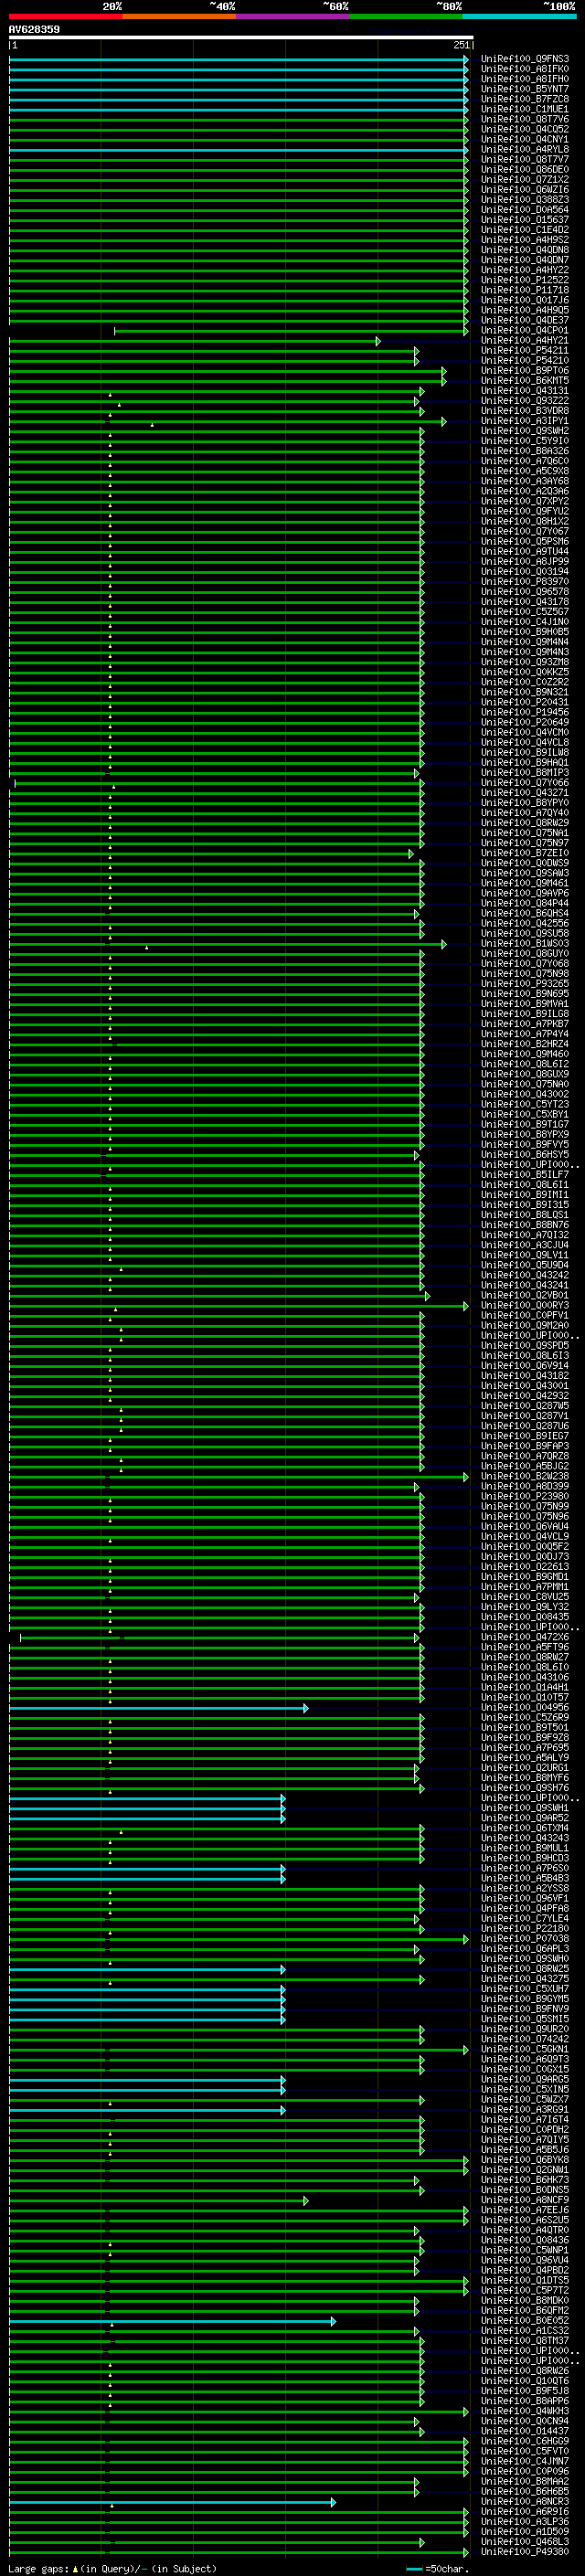Select hit label UniRef100_Q1DTS5
Image resolution: width=585 pixels, height=2576 pixels.
click(x=524, y=2280)
